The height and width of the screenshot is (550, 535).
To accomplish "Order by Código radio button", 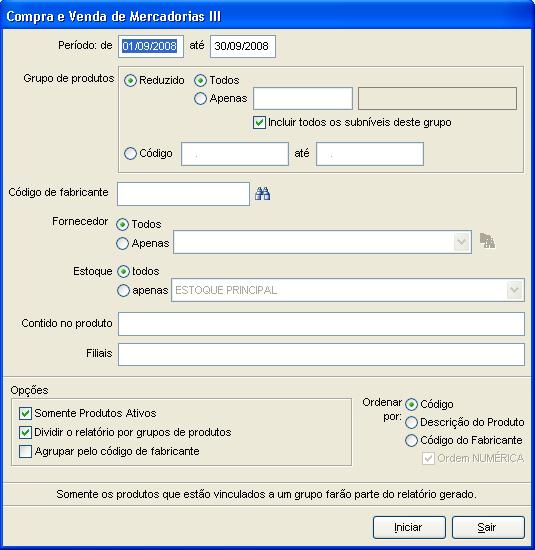I will [x=412, y=404].
